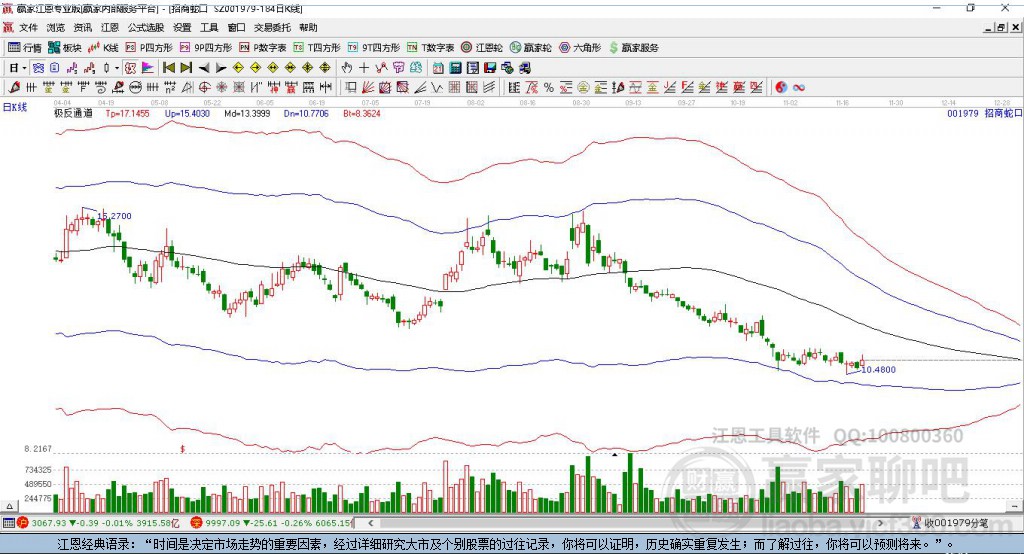The width and height of the screenshot is (1024, 554).
Task: Click the calculator icon in toolbar
Action: click(x=456, y=68)
